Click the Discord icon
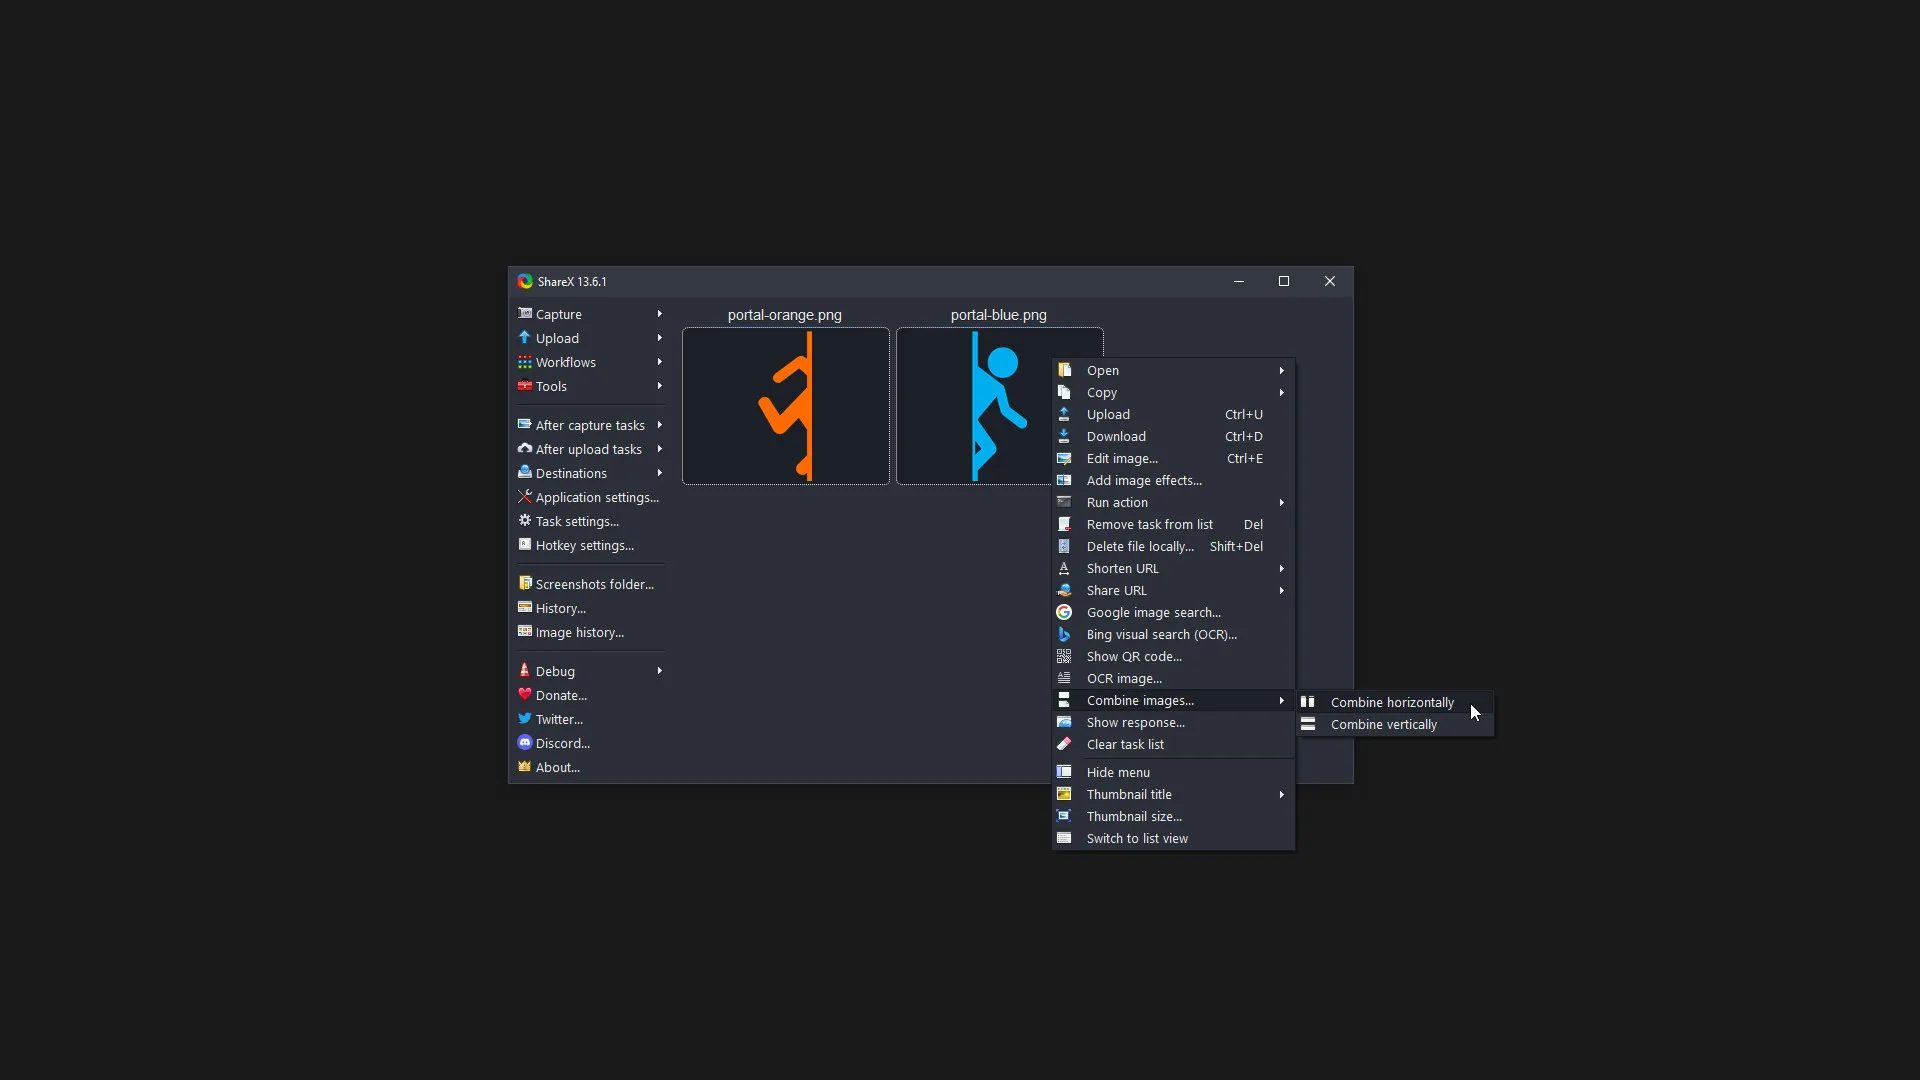Screen dimensions: 1920x1080 (524, 743)
